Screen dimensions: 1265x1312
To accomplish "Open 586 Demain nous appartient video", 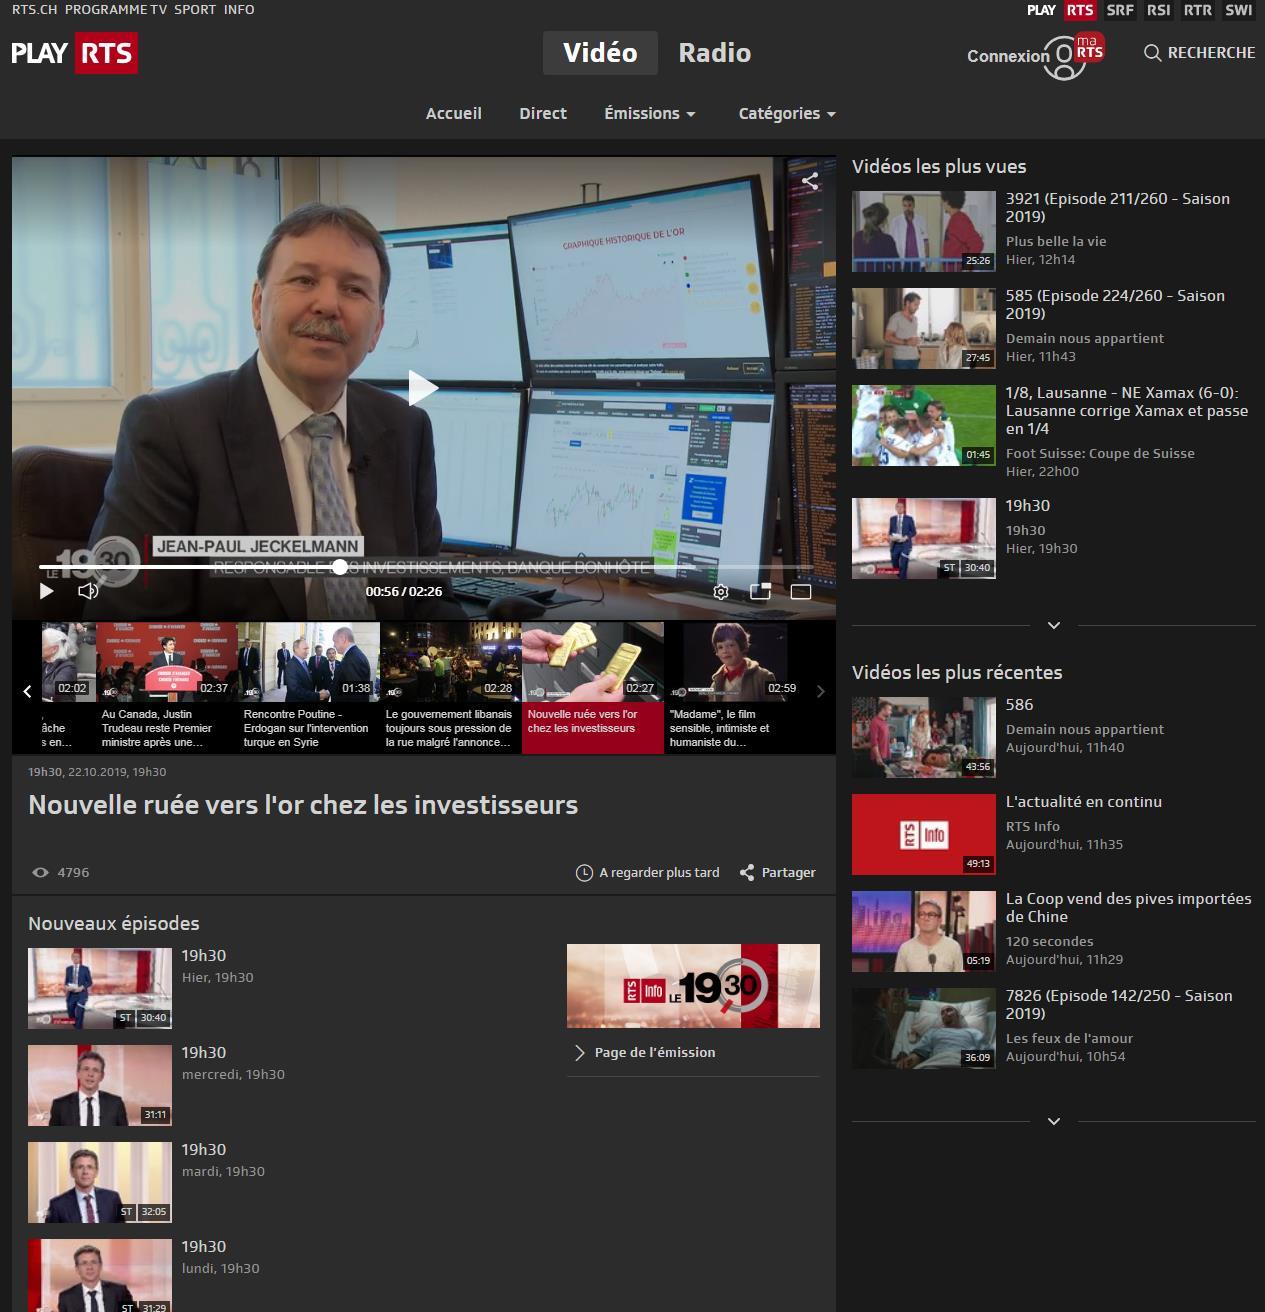I will pyautogui.click(x=1053, y=737).
